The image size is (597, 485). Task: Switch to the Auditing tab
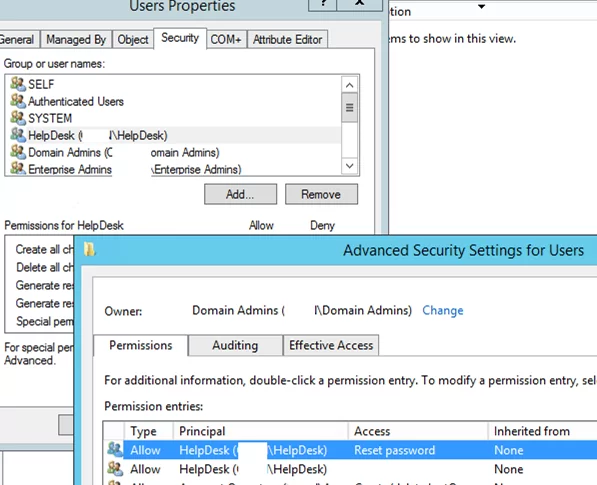click(x=235, y=345)
